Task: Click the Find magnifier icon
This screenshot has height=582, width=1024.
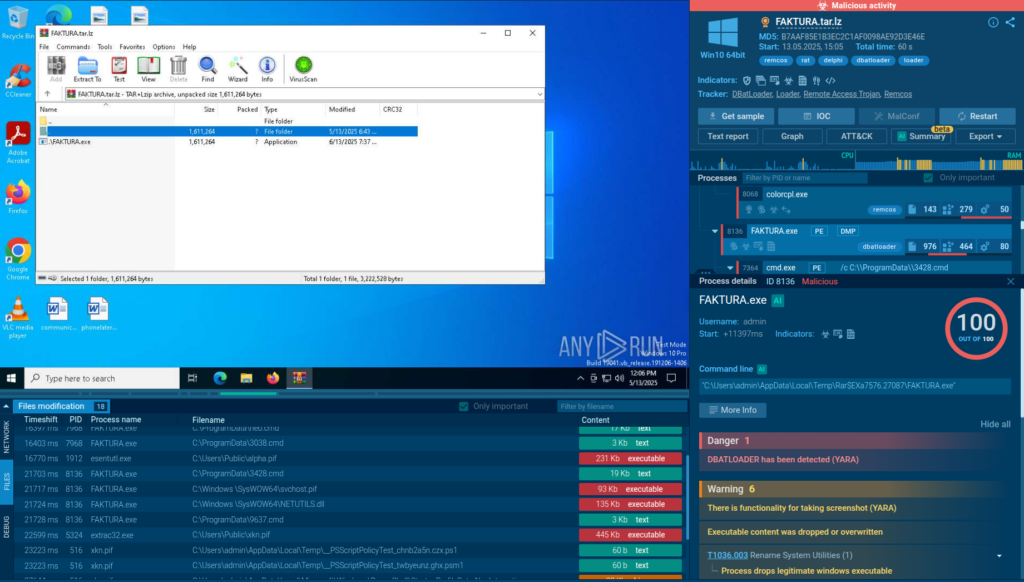Action: (x=207, y=68)
